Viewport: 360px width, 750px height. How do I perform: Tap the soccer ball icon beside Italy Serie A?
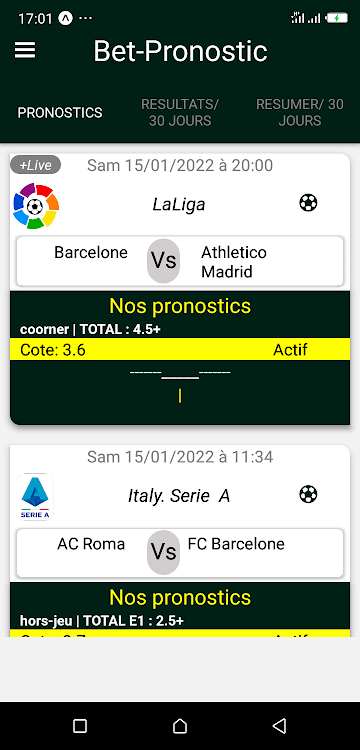308,494
